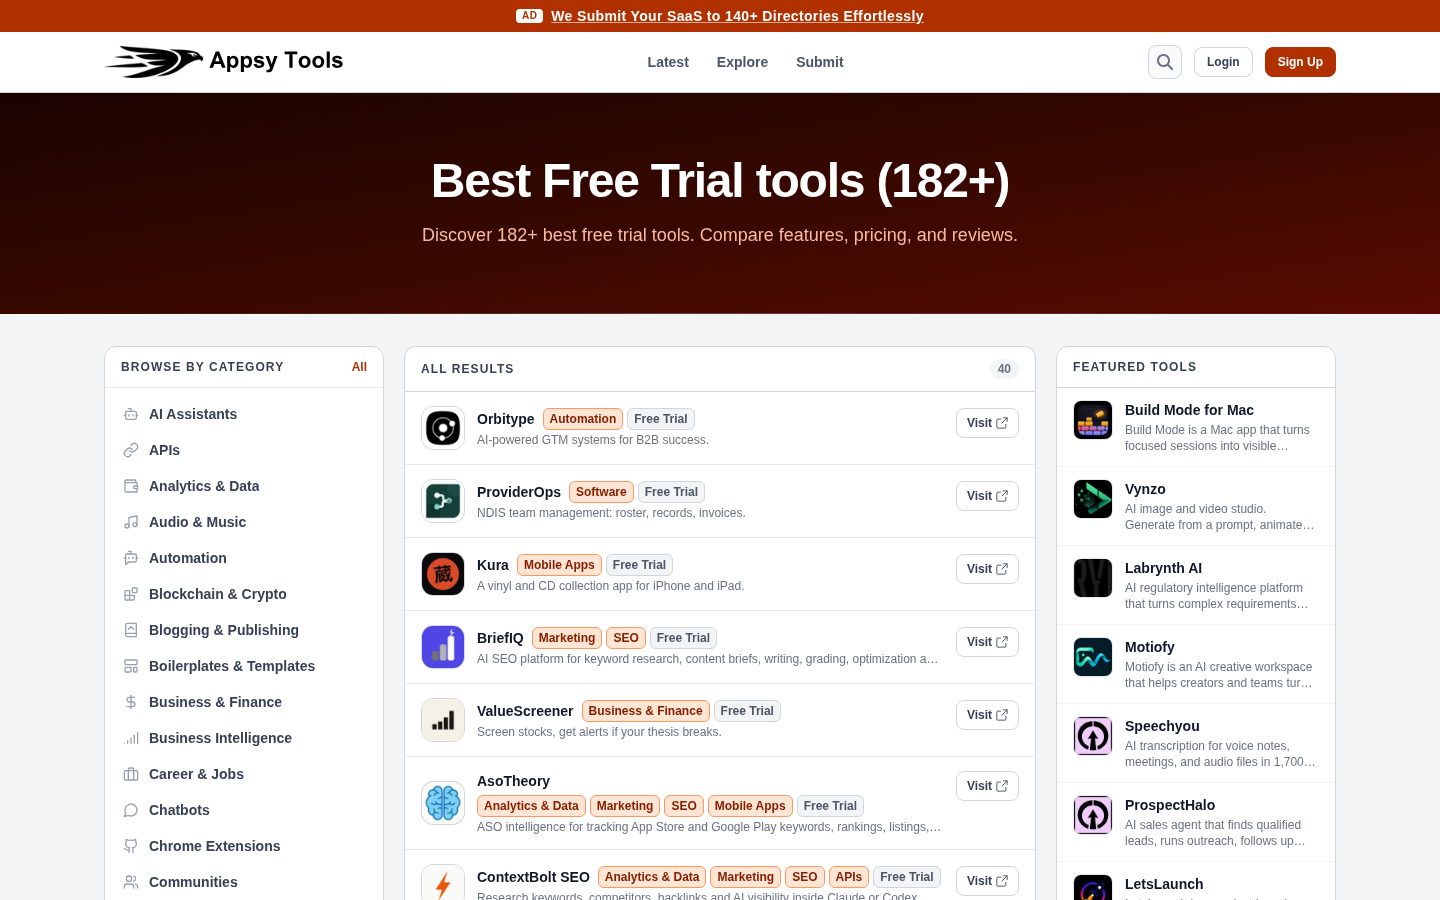Click the Career & Jobs briefcase icon

point(131,774)
